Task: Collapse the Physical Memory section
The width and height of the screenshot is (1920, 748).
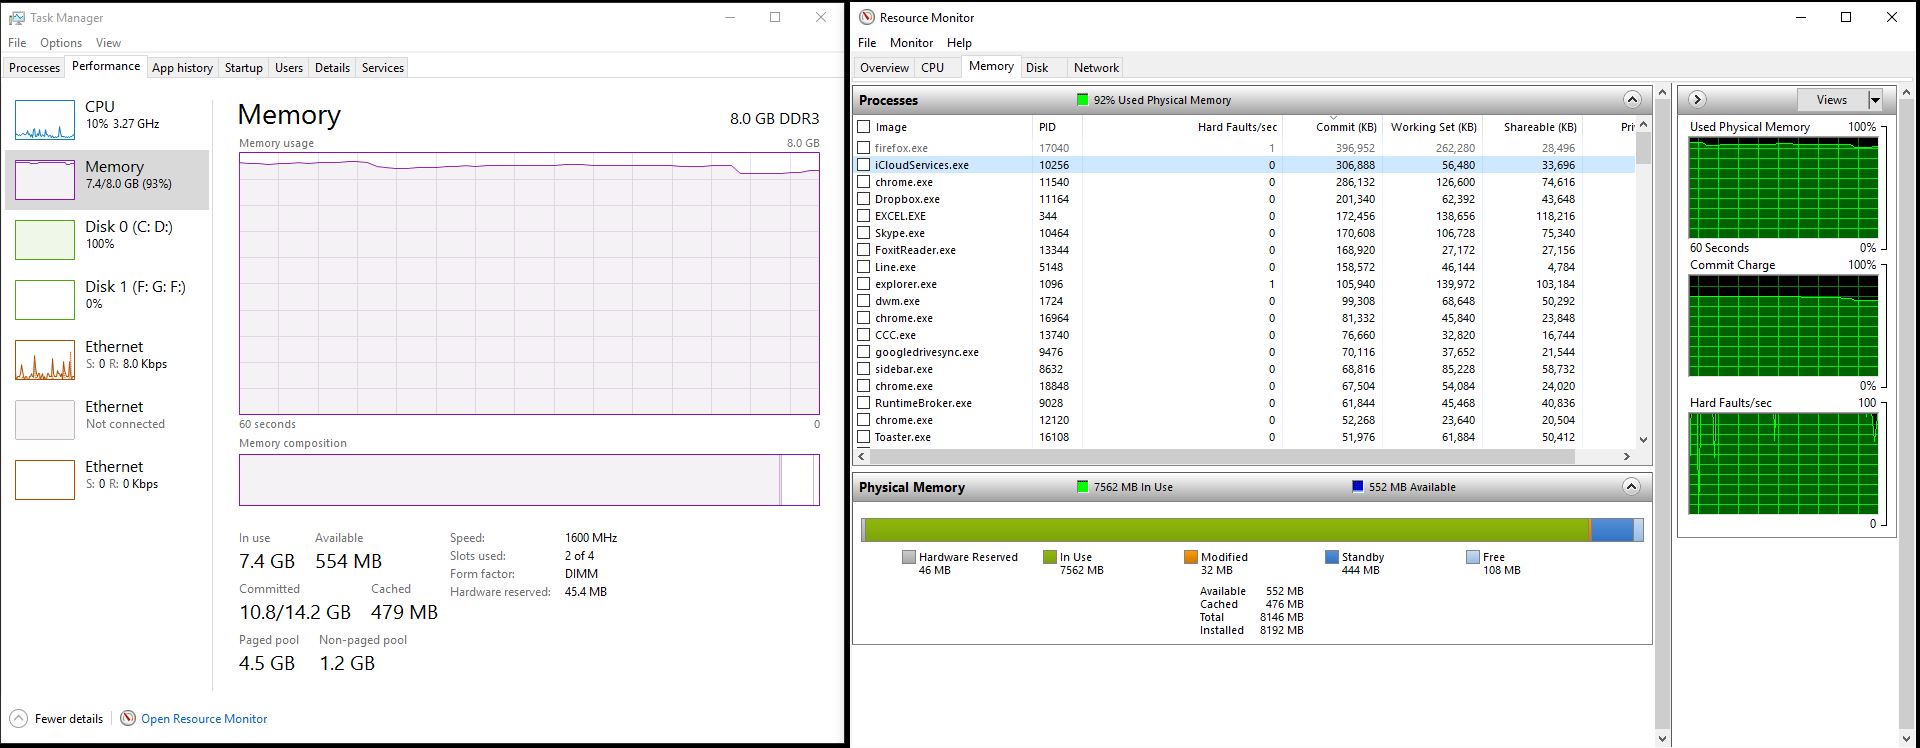Action: click(1631, 487)
